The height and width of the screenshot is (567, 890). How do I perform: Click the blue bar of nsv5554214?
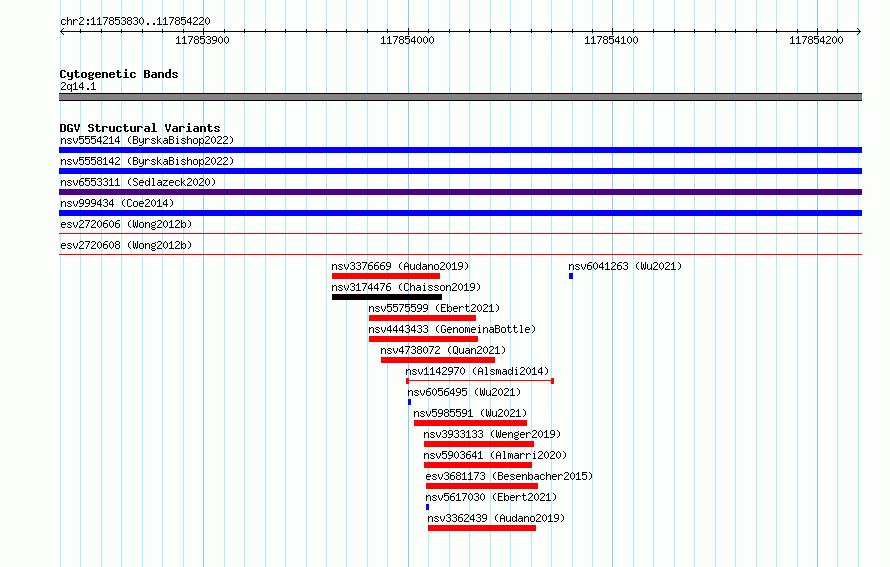tap(460, 150)
